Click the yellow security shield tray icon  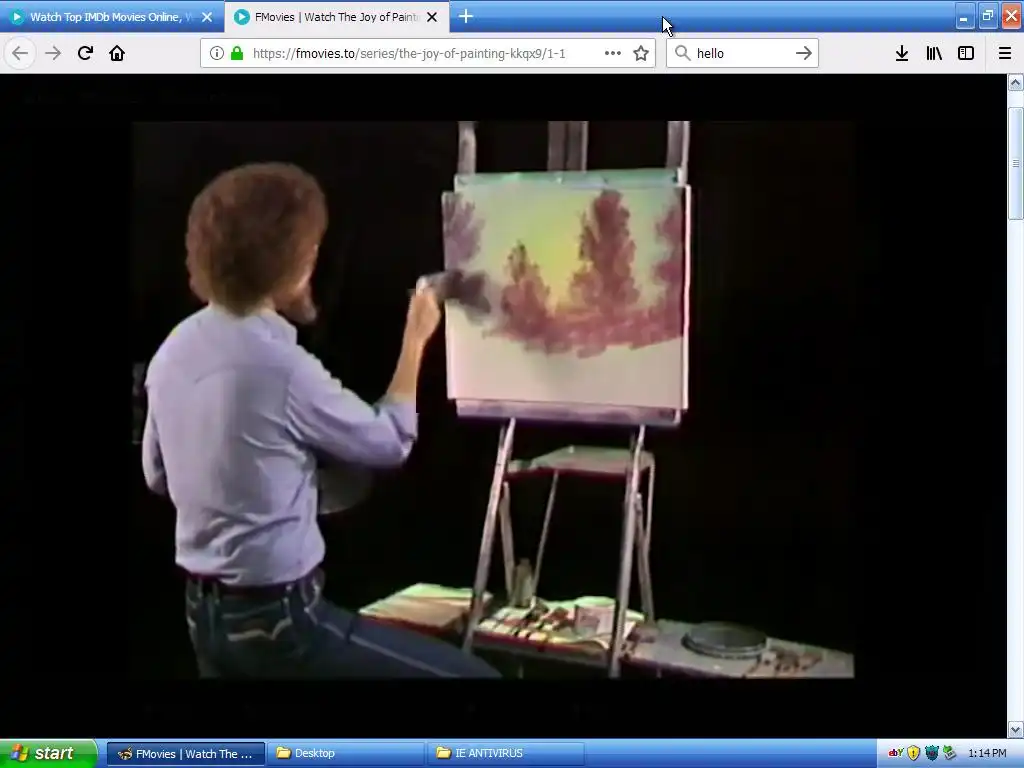point(914,753)
